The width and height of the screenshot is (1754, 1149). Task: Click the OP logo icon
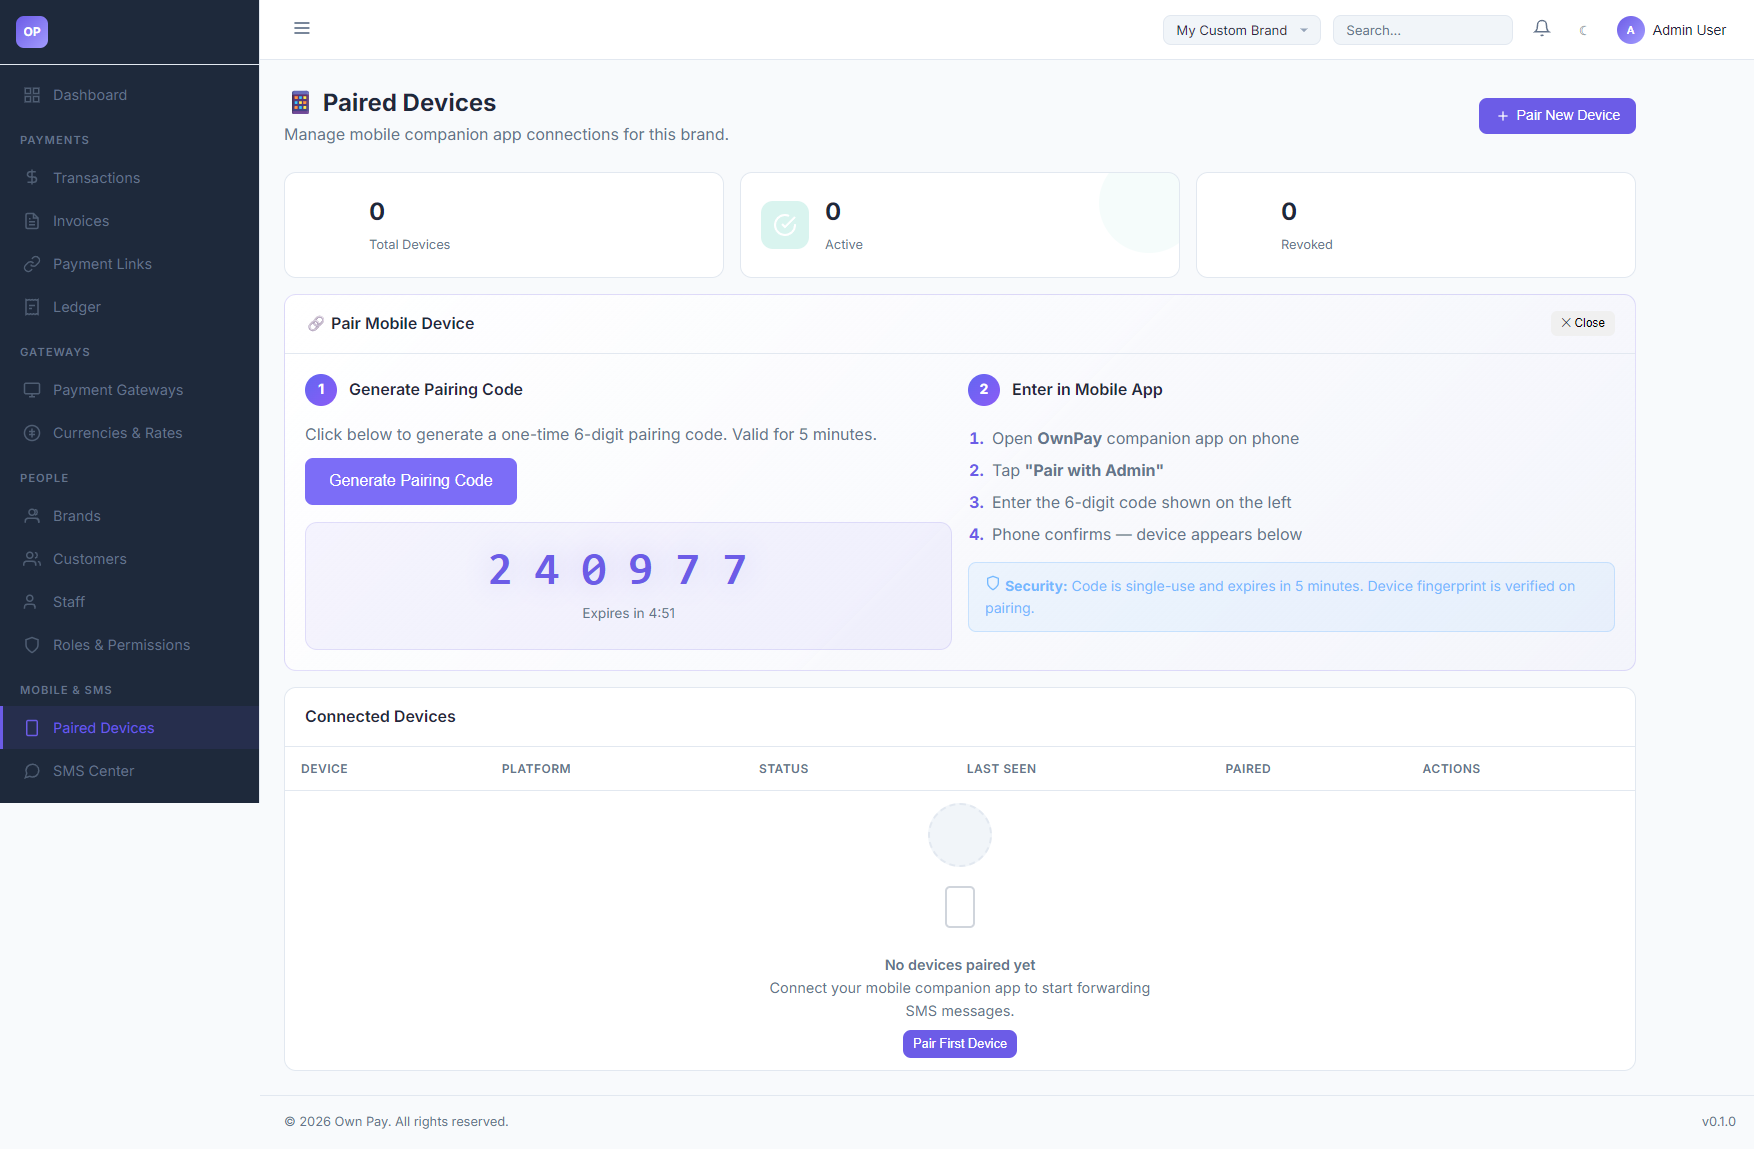click(32, 32)
